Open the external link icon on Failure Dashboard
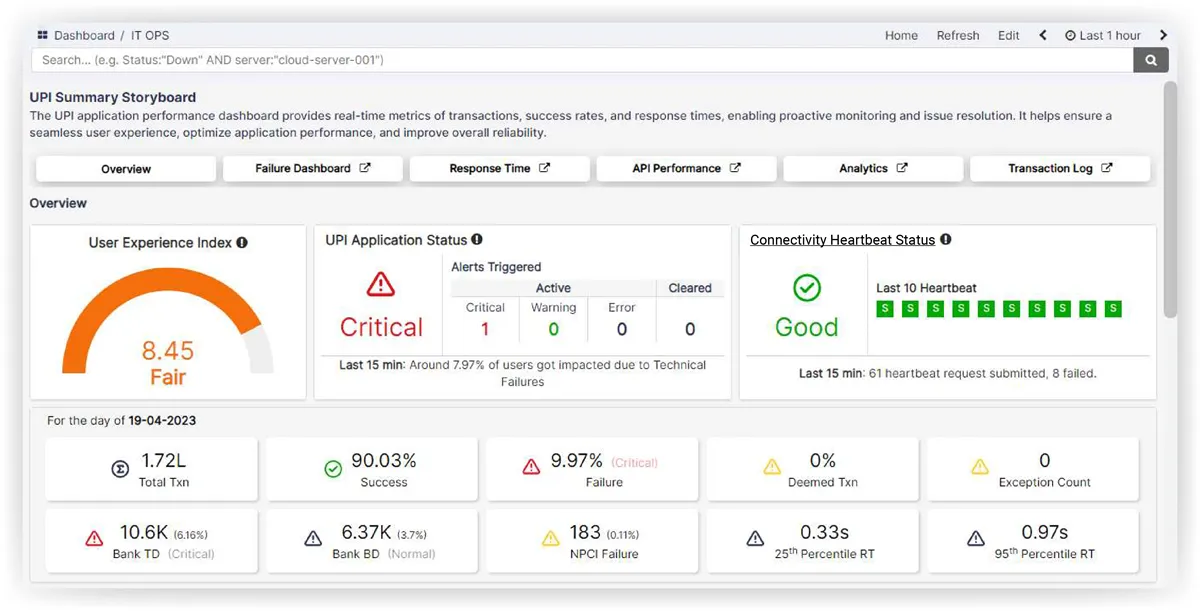1200x611 pixels. coord(365,168)
